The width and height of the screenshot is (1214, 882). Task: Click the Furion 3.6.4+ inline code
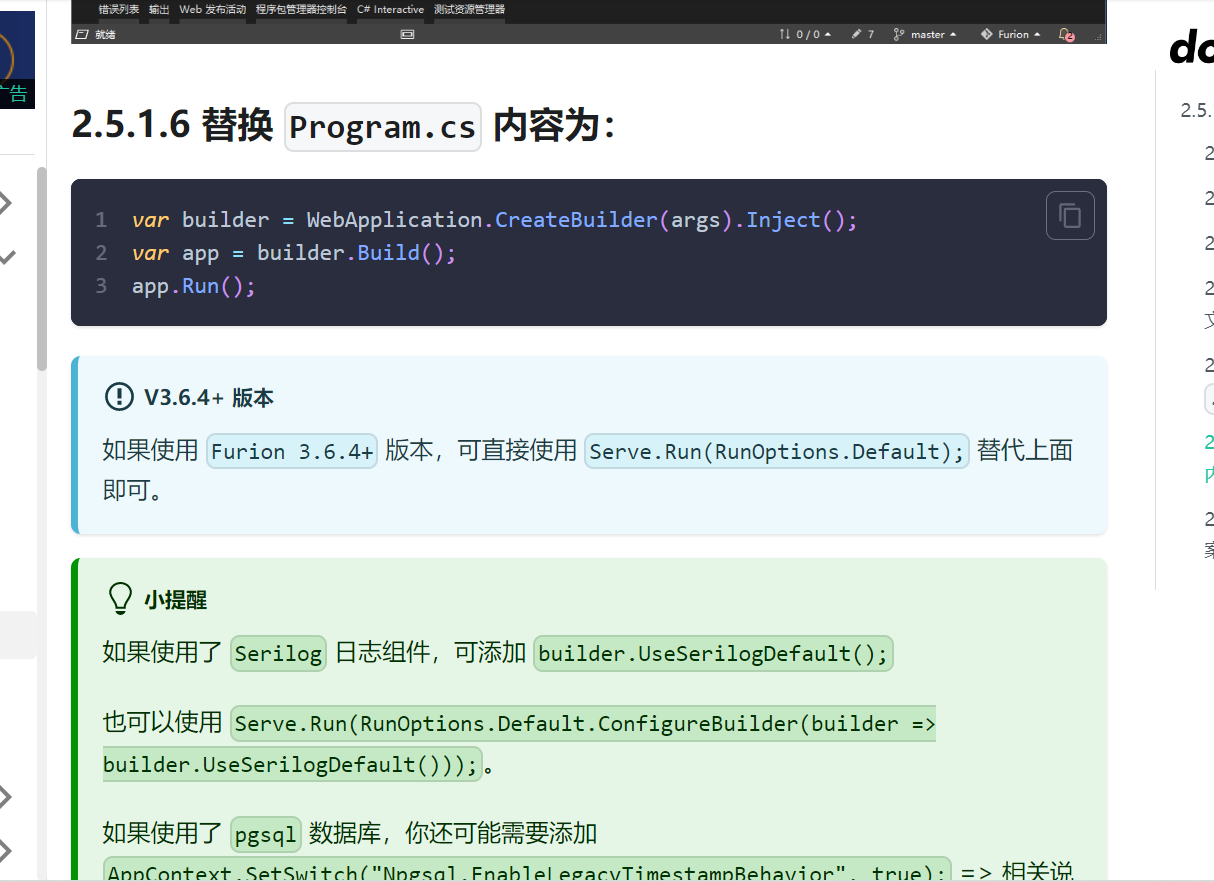292,451
